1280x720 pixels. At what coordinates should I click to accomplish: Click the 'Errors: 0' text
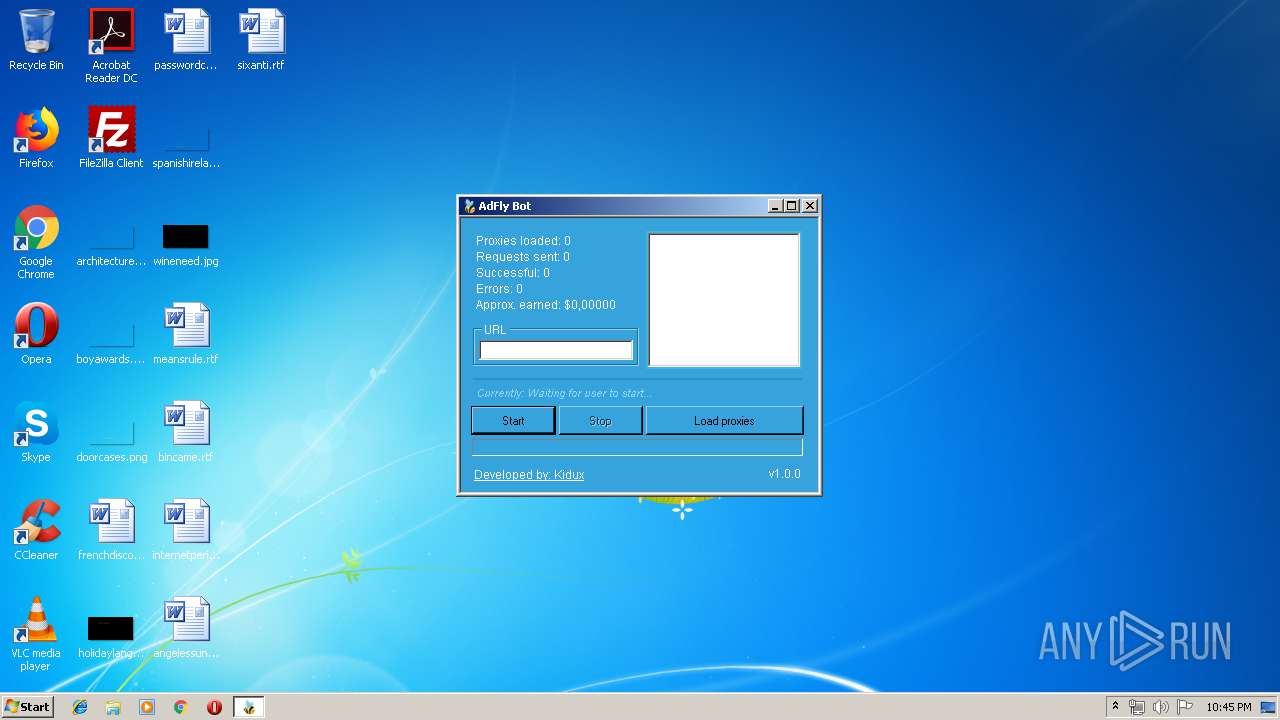pos(499,289)
